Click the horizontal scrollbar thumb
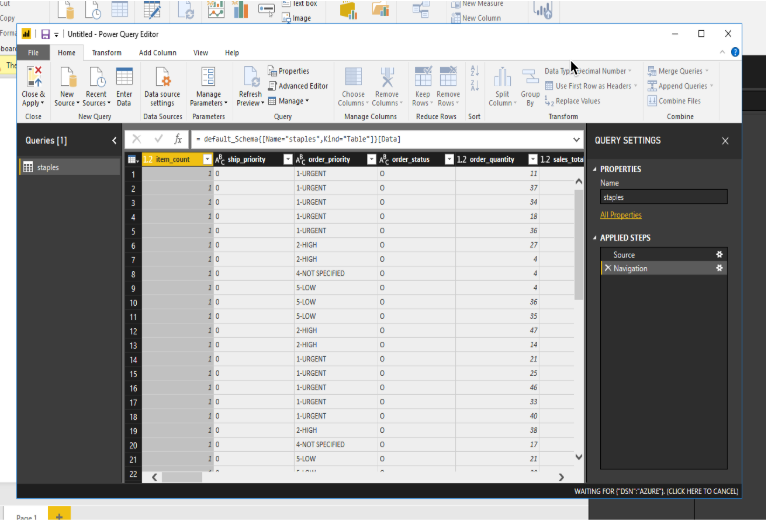767x522 pixels. point(182,477)
